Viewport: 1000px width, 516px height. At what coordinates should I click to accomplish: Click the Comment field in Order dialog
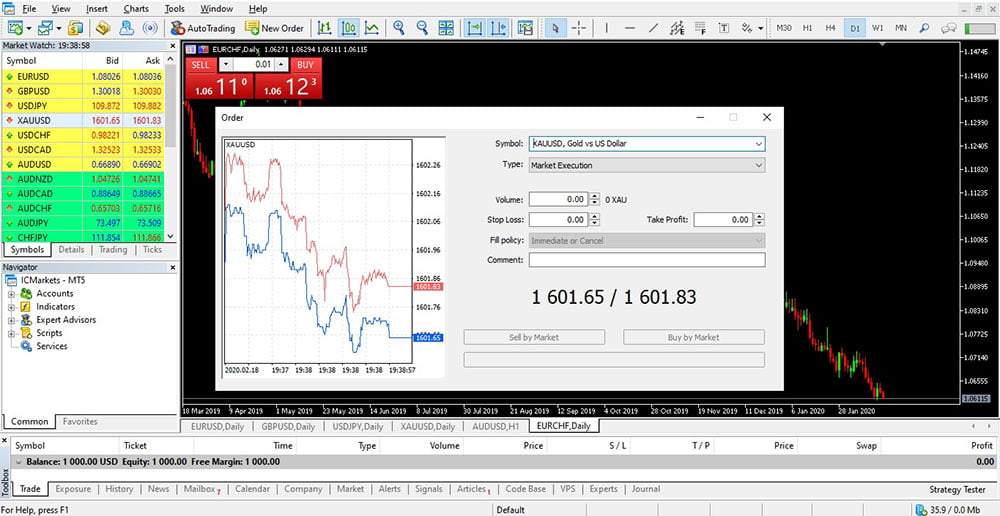click(647, 260)
